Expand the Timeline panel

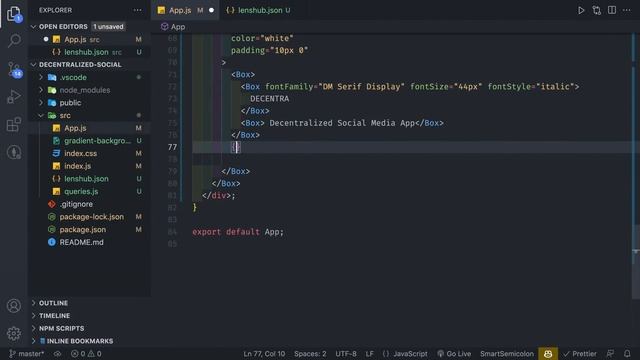(89, 316)
